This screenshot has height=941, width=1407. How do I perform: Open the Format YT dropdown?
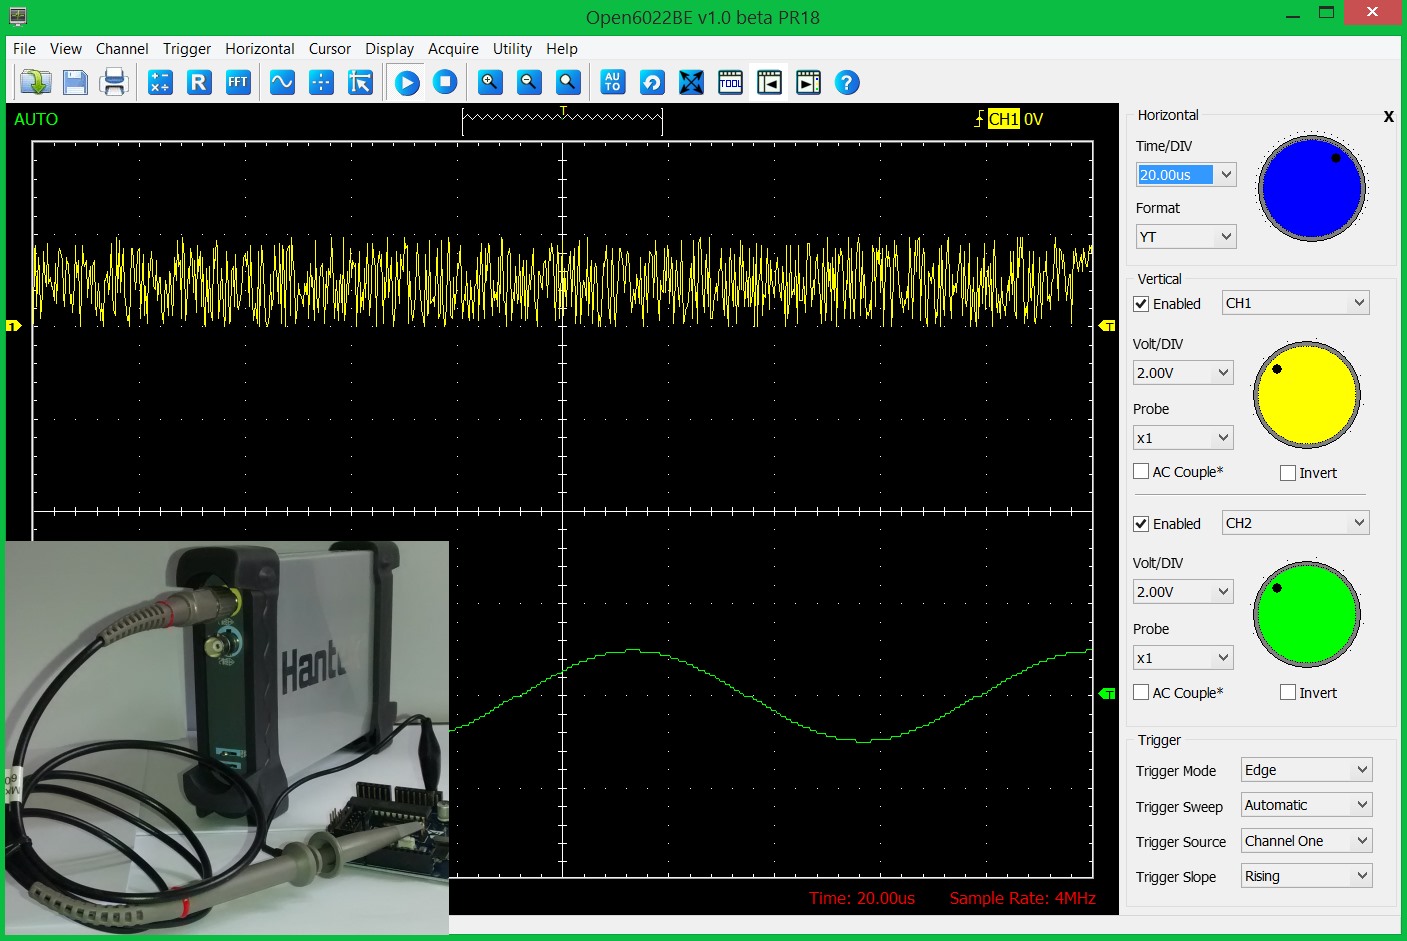click(1186, 237)
